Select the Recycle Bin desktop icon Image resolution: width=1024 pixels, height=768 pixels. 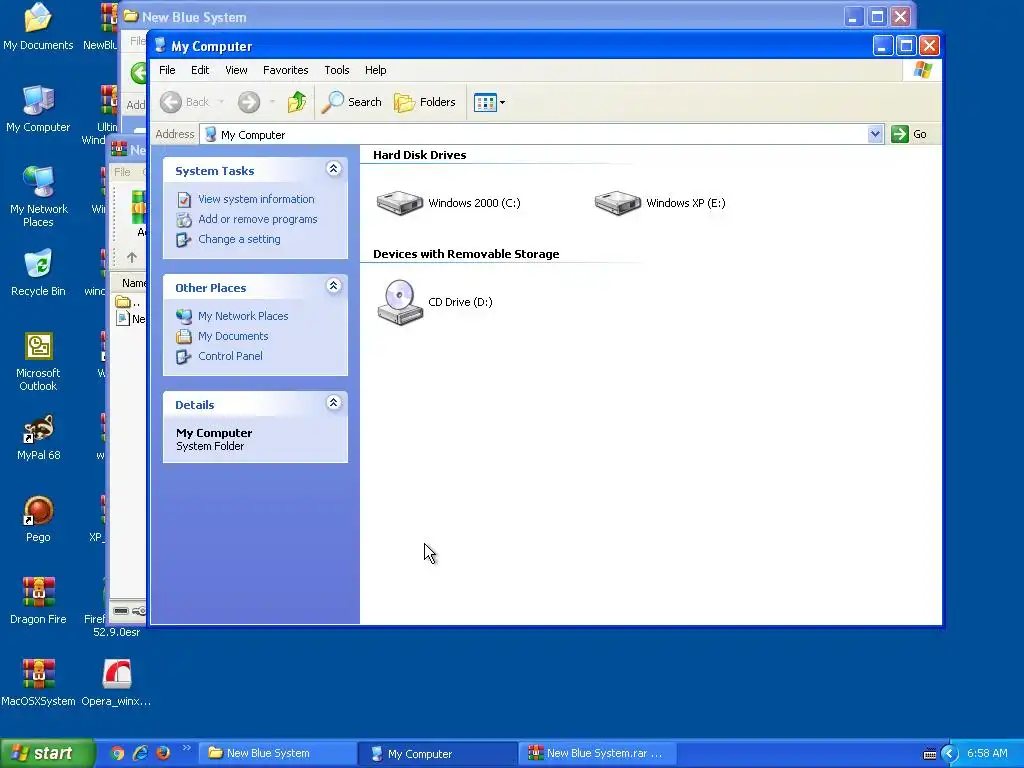(x=38, y=272)
